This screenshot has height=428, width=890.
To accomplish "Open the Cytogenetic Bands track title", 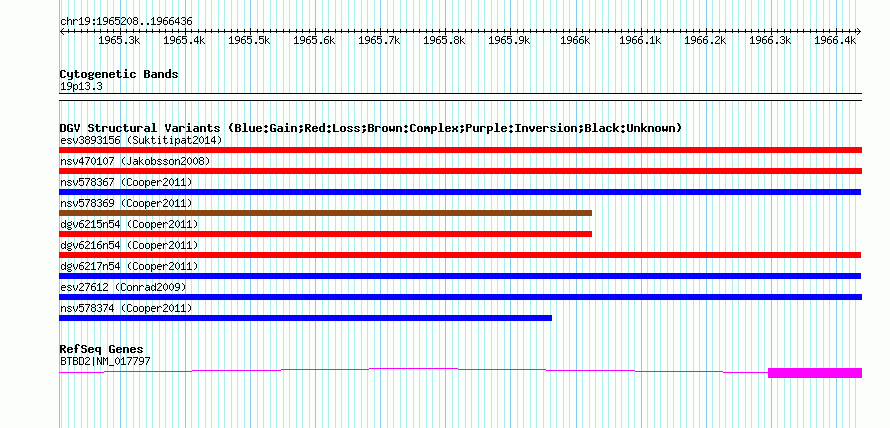I will pos(119,74).
